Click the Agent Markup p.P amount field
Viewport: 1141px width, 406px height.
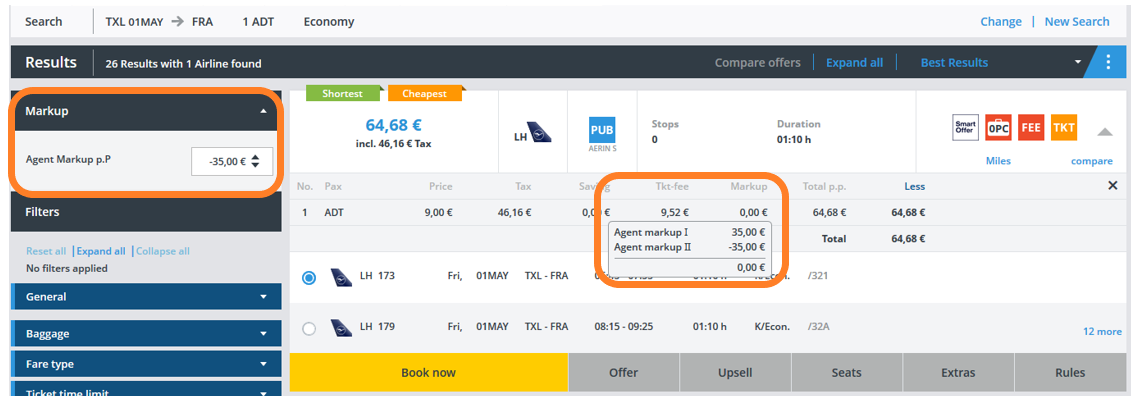click(x=222, y=161)
